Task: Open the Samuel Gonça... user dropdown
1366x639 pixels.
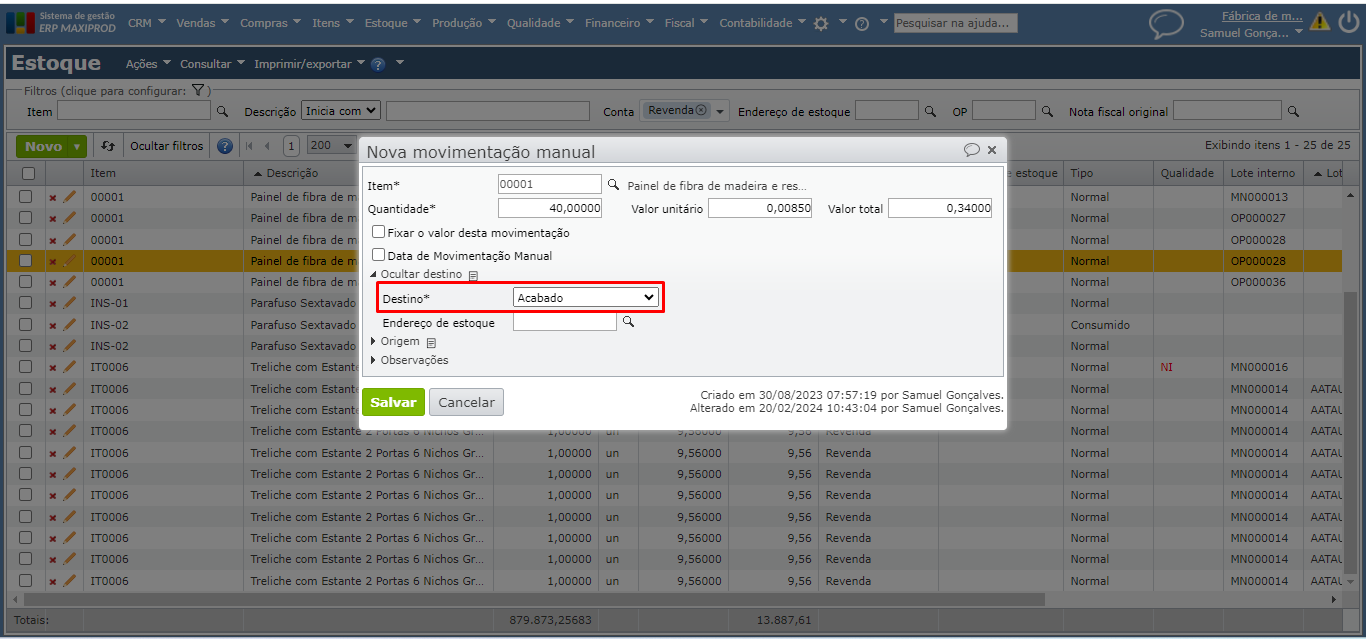Action: coord(1252,33)
